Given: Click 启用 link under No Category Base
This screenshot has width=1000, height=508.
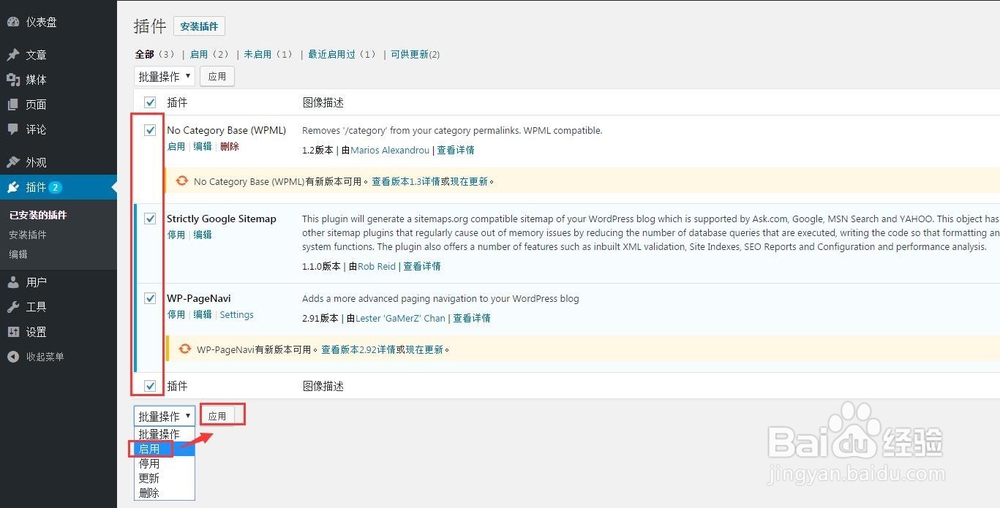Looking at the screenshot, I should (176, 147).
